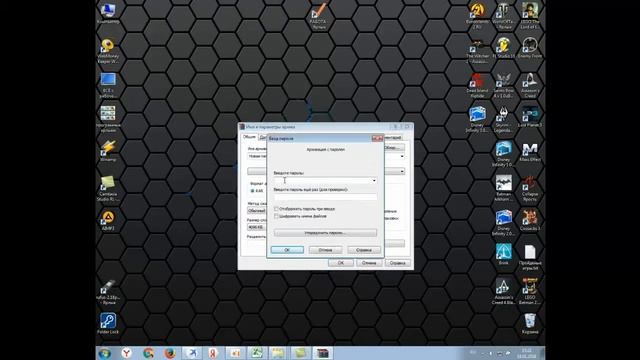Screen dimensions: 640x360
Task: Open compression method dropdown in archive parameters window
Action: click(257, 211)
